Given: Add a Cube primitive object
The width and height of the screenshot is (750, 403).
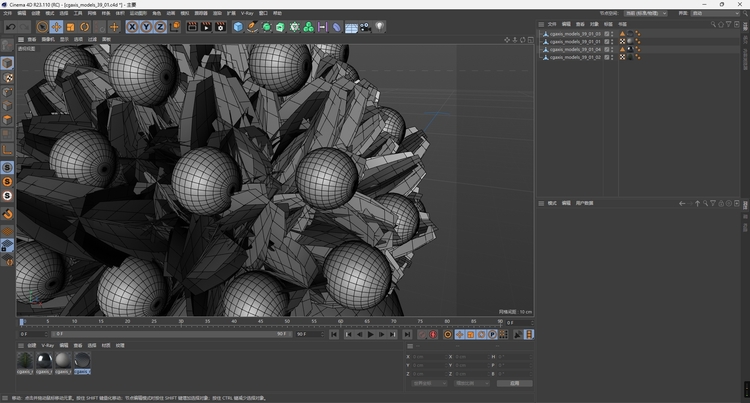Looking at the screenshot, I should pos(238,27).
